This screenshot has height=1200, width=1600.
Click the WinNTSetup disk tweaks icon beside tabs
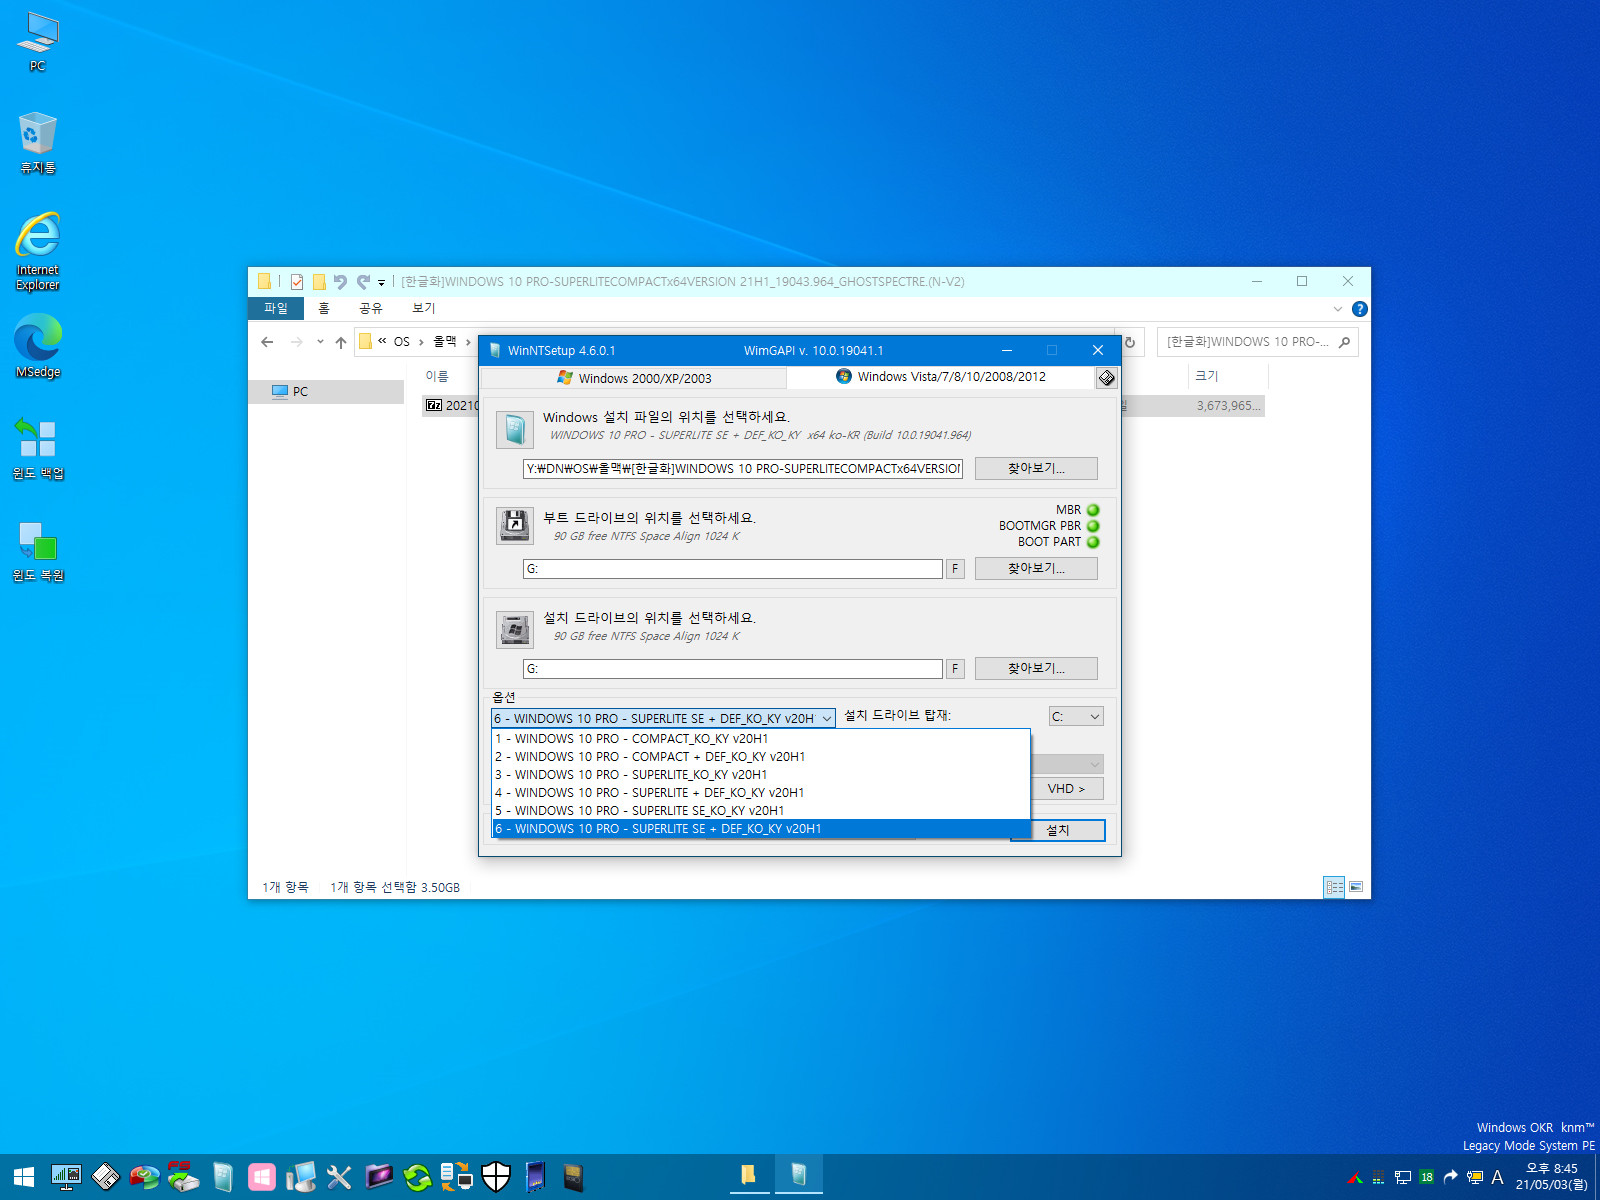coord(1106,378)
